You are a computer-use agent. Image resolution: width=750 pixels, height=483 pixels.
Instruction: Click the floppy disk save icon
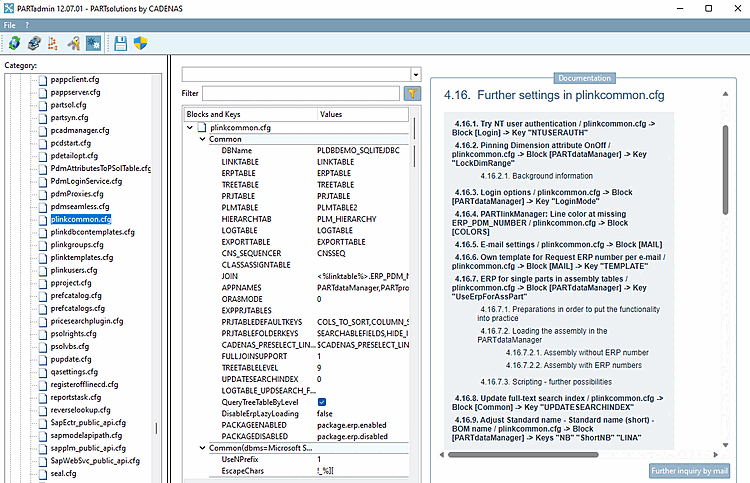[121, 43]
